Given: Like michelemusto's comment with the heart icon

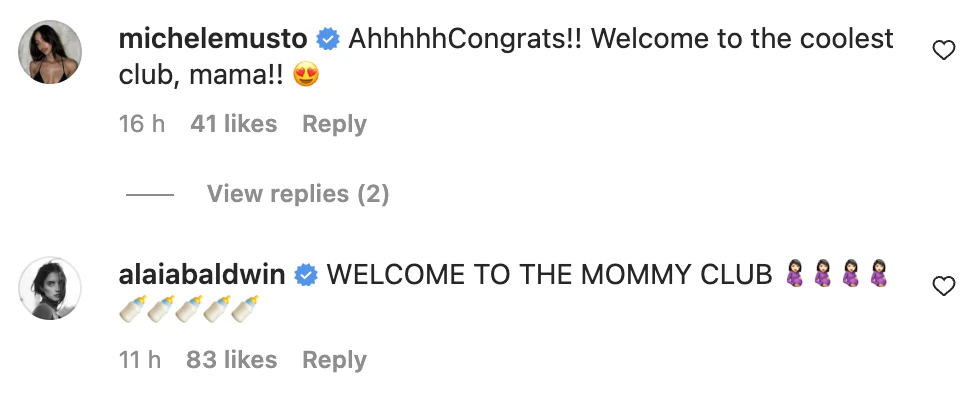Looking at the screenshot, I should tap(943, 51).
